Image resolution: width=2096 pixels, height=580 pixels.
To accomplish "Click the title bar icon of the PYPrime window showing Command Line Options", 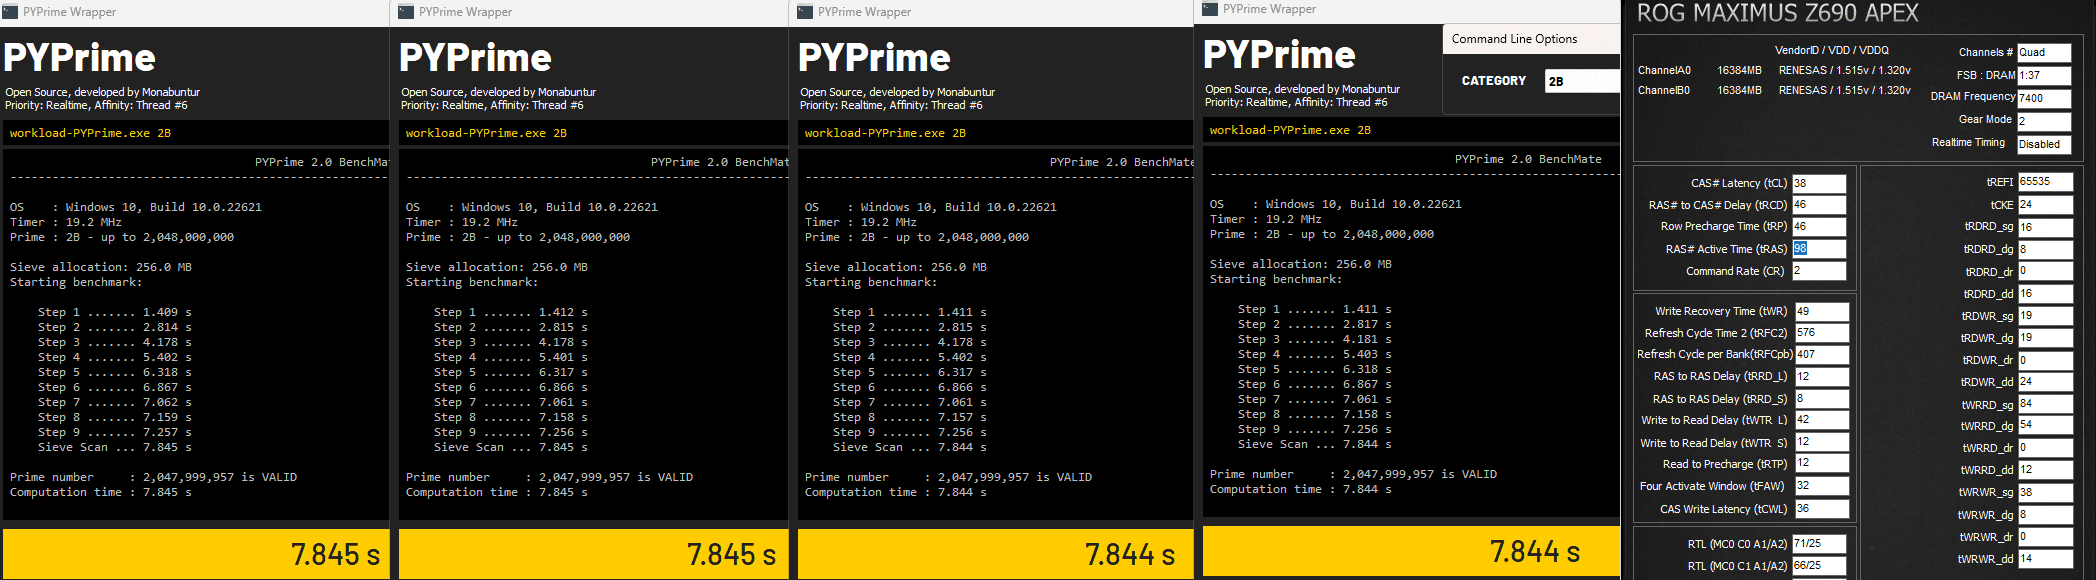I will coord(1210,9).
